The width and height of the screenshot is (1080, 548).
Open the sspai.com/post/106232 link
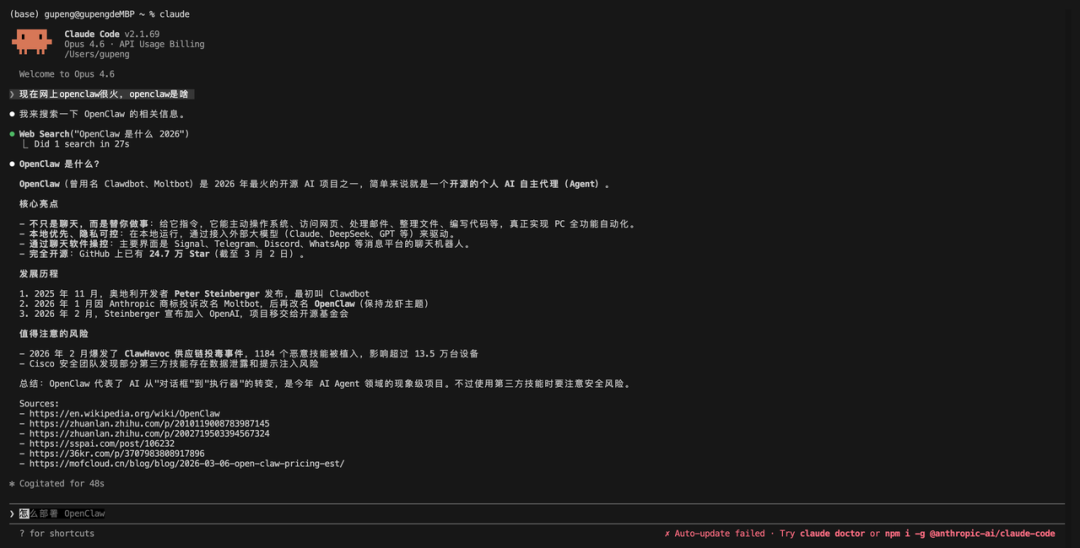(x=102, y=444)
